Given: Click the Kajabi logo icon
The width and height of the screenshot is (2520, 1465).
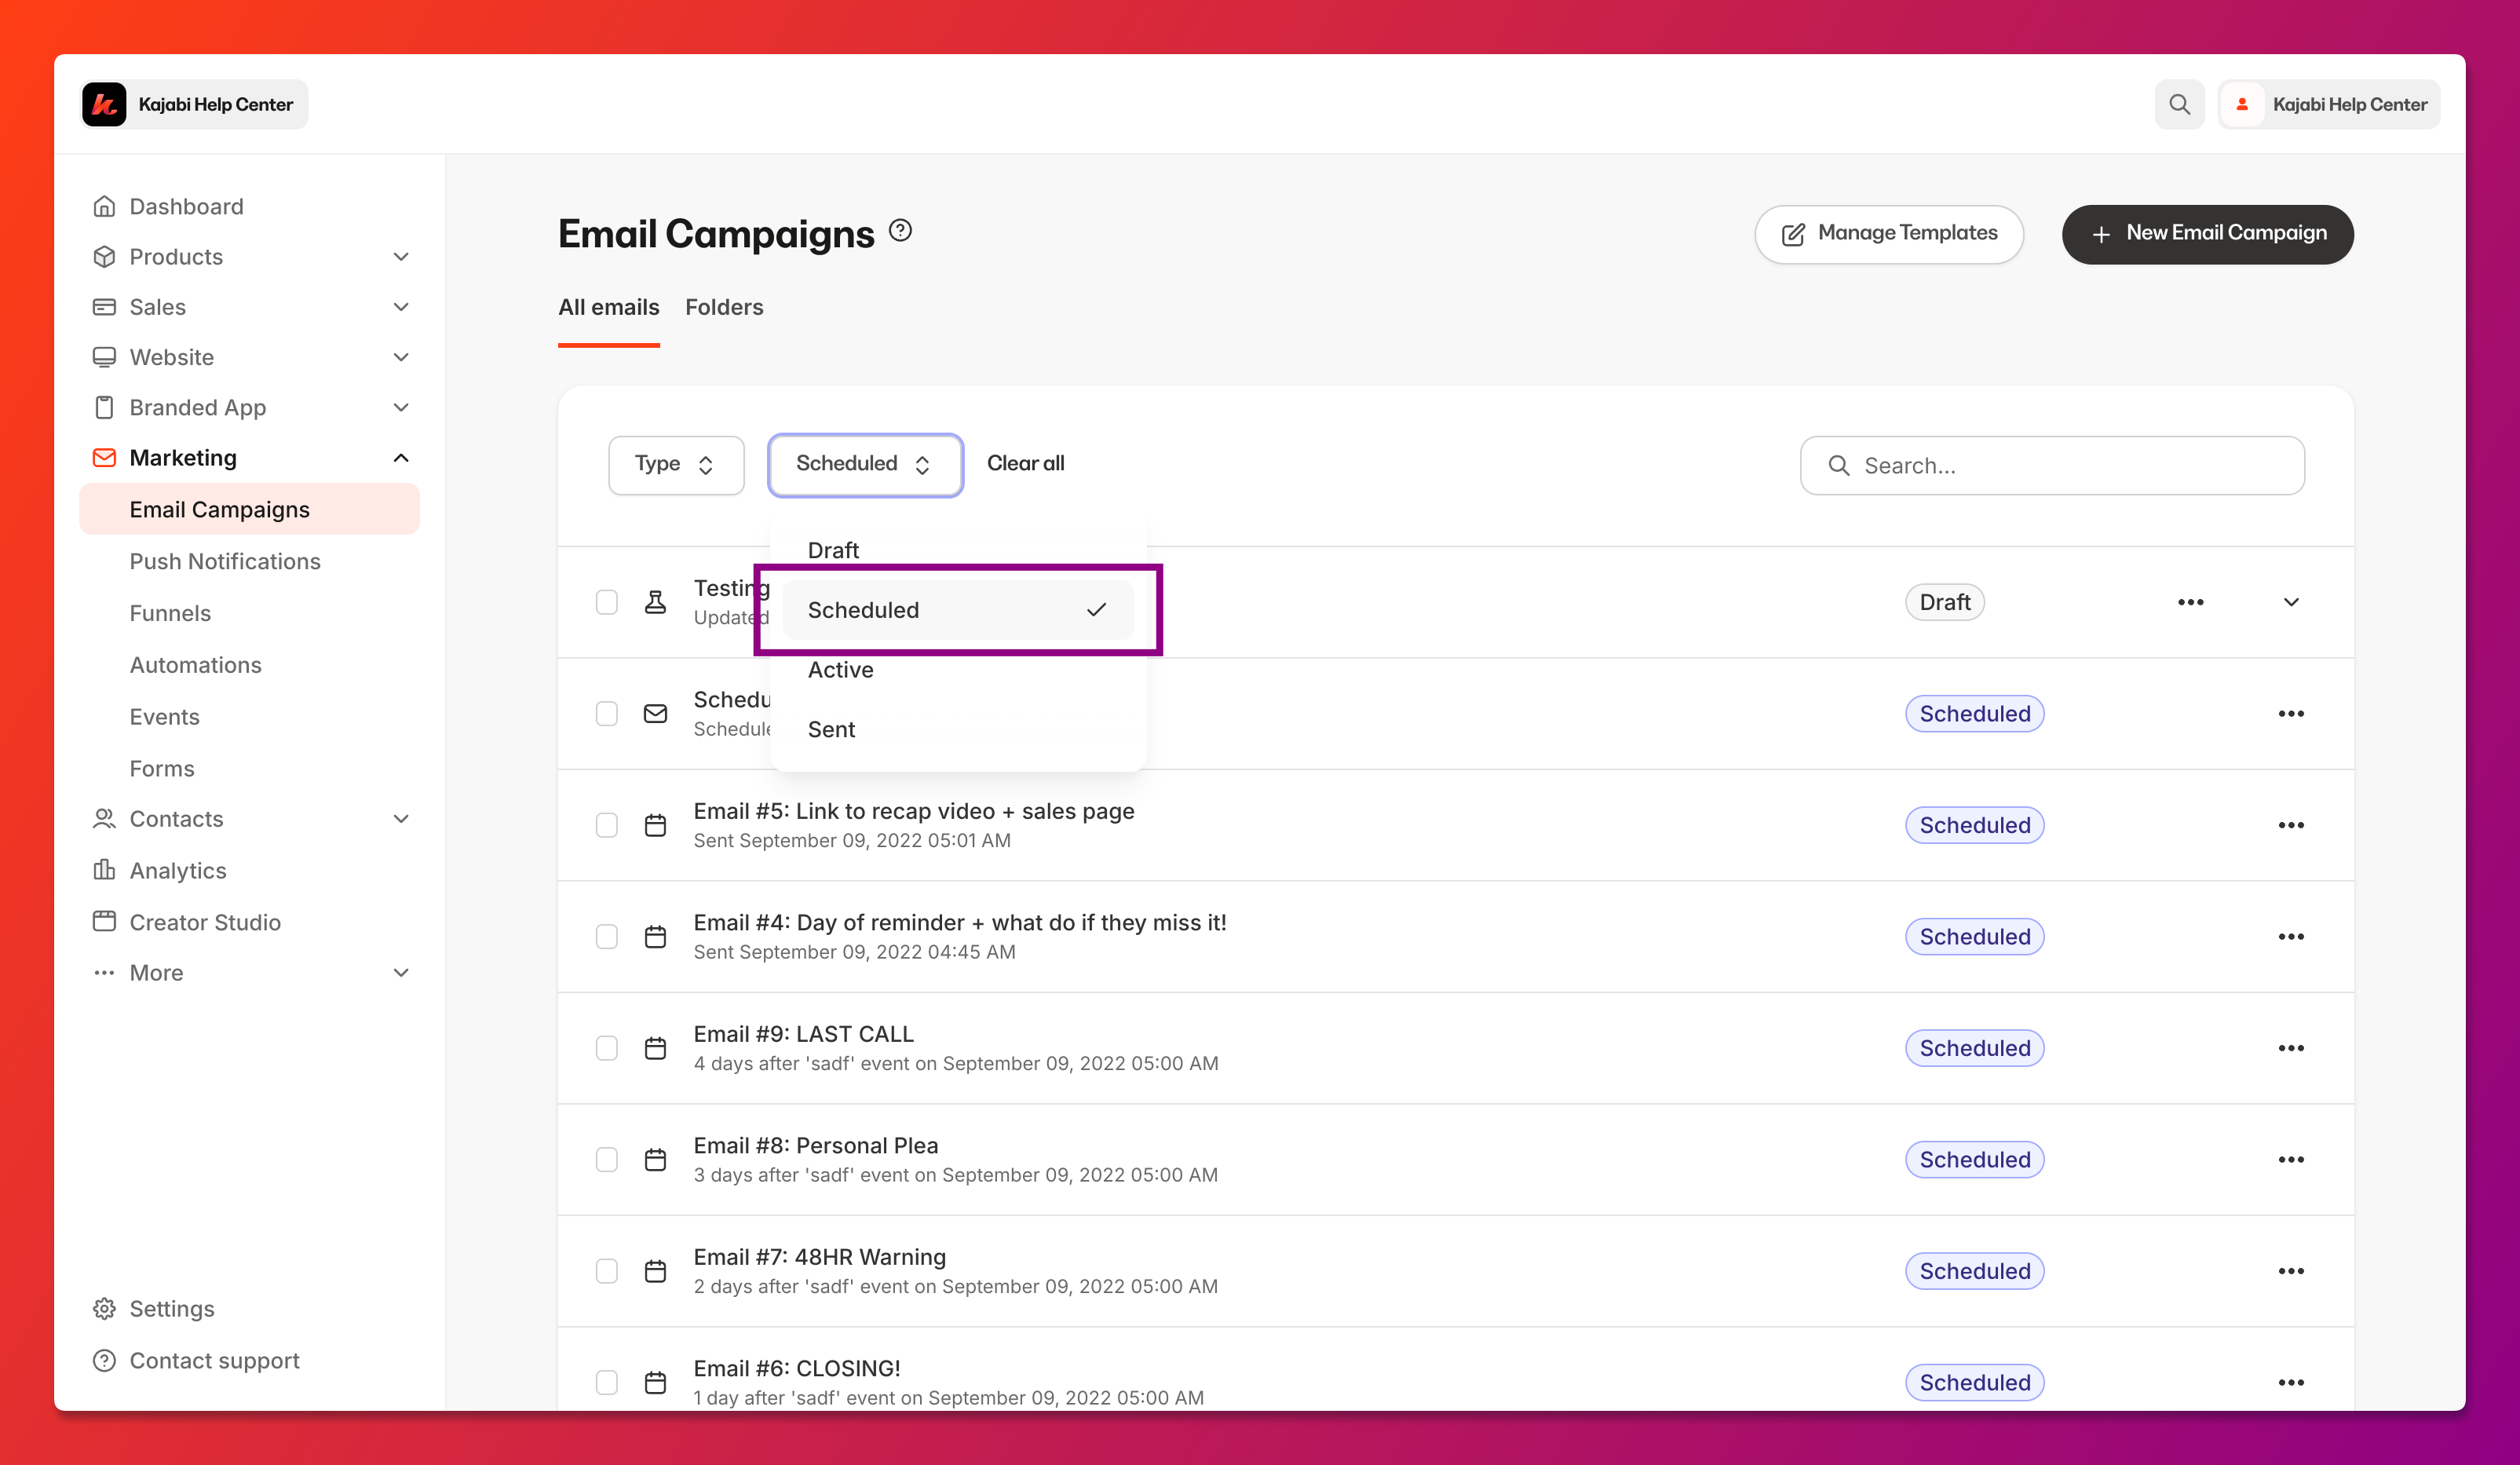Looking at the screenshot, I should 104,104.
